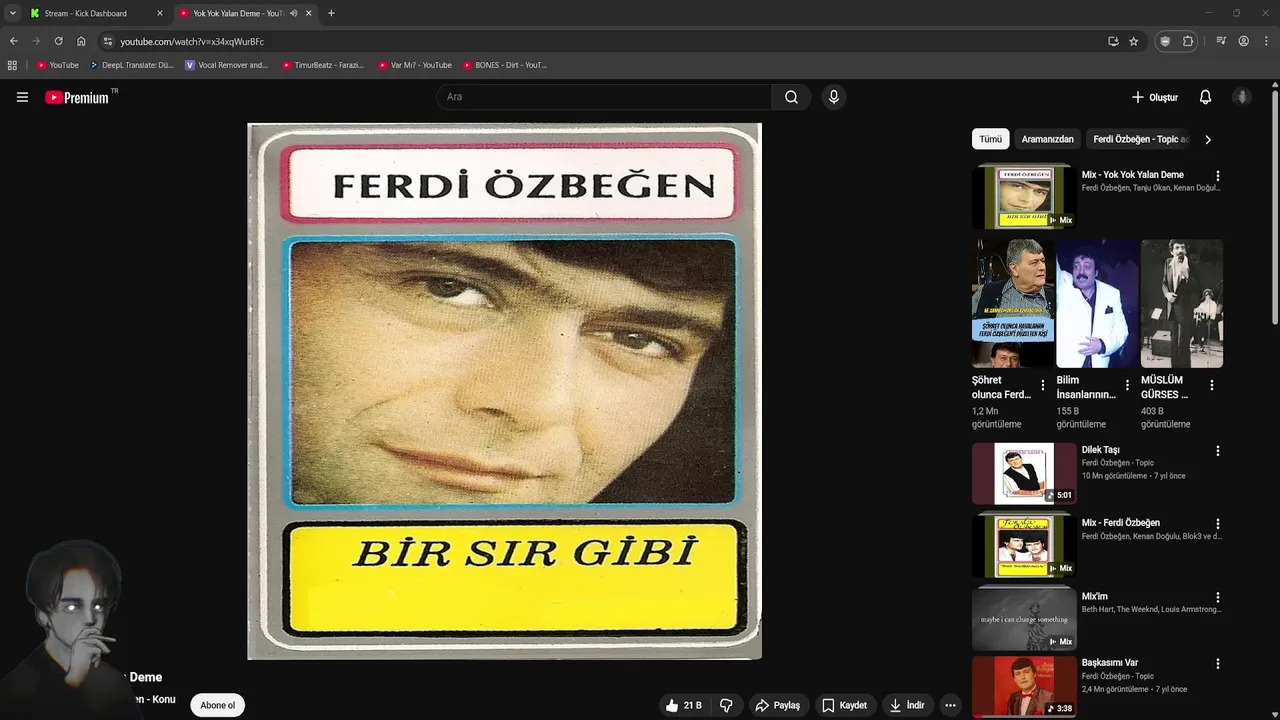The image size is (1280, 720).
Task: Open media controls in browser toolbar
Action: (x=1221, y=41)
